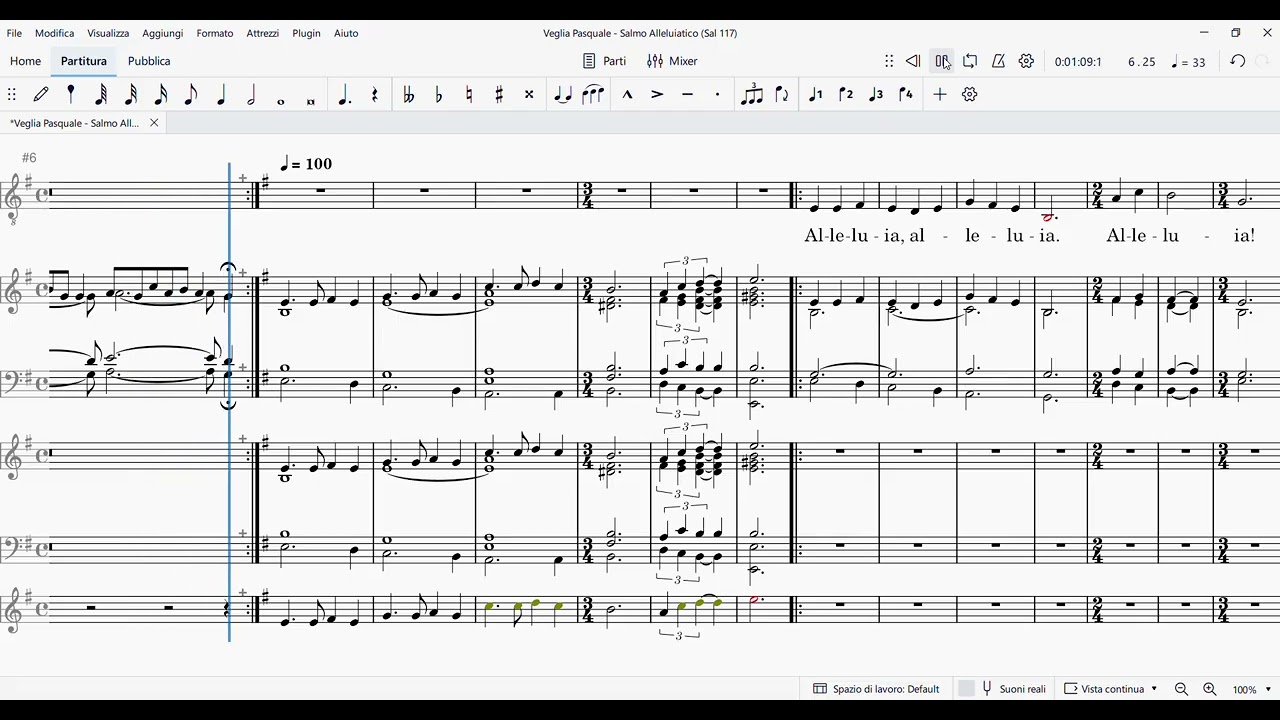Image resolution: width=1280 pixels, height=720 pixels.
Task: Open the Mixer panel
Action: click(x=672, y=61)
